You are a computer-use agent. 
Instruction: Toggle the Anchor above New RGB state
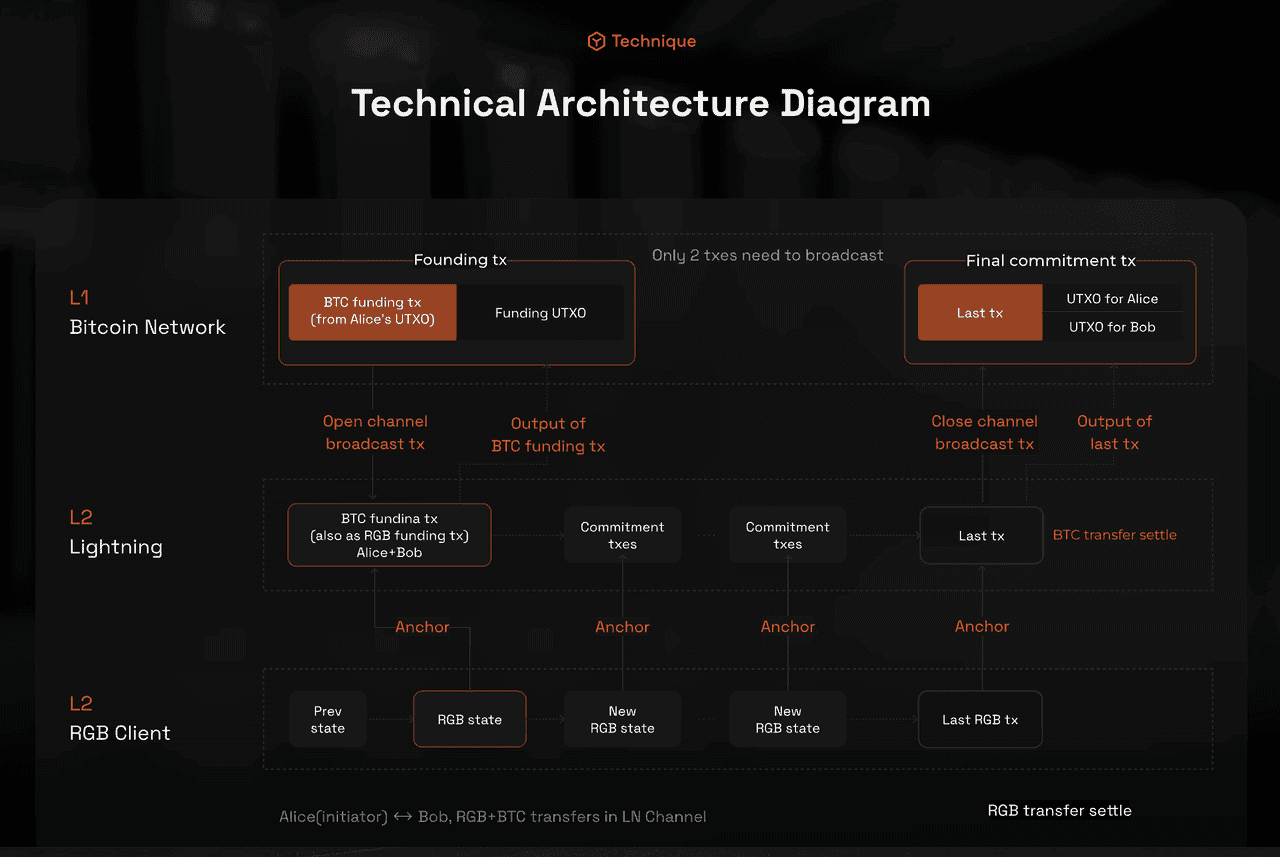622,627
